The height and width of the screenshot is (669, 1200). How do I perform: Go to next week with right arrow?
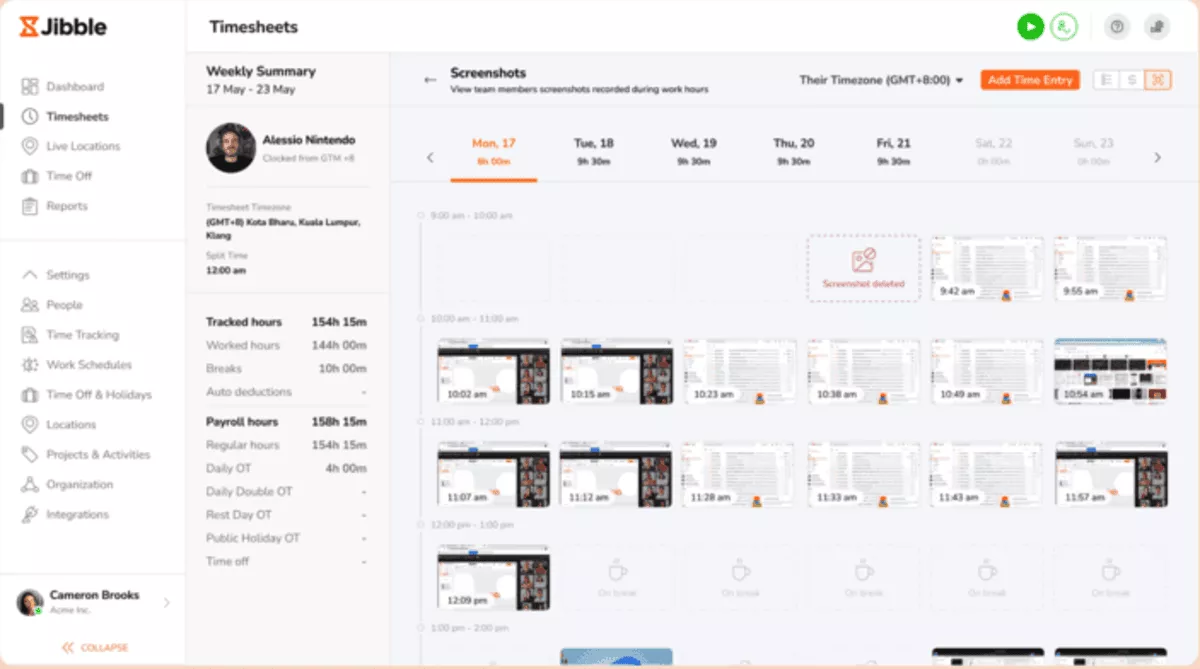(1158, 157)
